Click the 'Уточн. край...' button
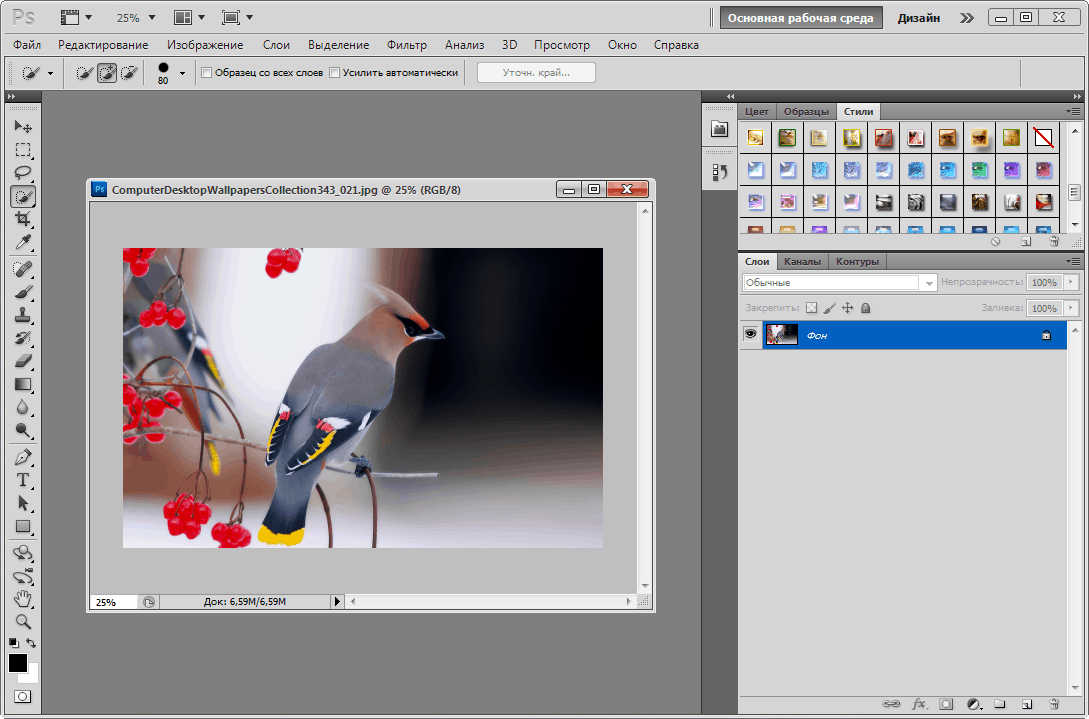 point(536,72)
